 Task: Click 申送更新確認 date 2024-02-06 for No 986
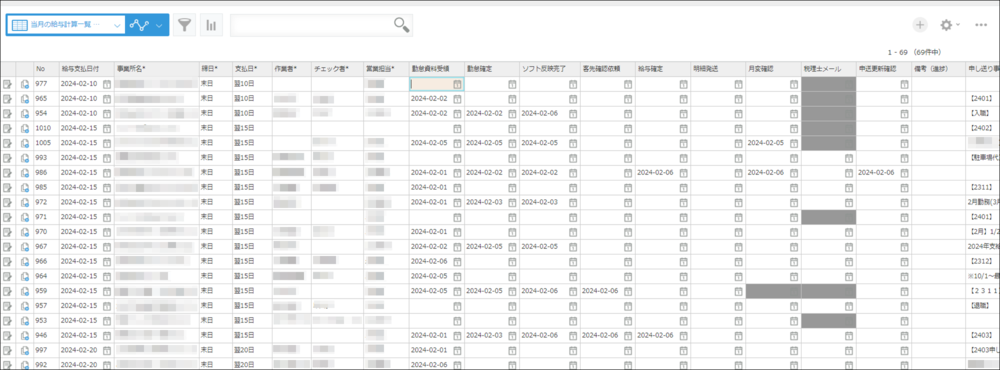coord(875,172)
